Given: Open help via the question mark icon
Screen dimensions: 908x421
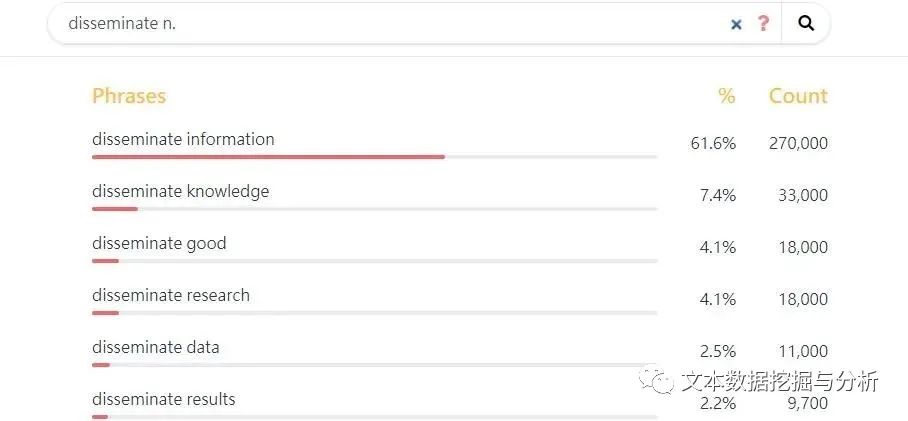Looking at the screenshot, I should 763,24.
